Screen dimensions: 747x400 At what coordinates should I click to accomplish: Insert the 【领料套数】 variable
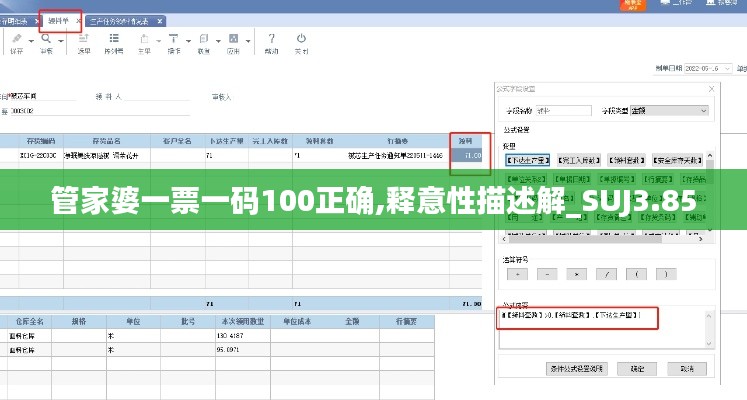(x=626, y=160)
